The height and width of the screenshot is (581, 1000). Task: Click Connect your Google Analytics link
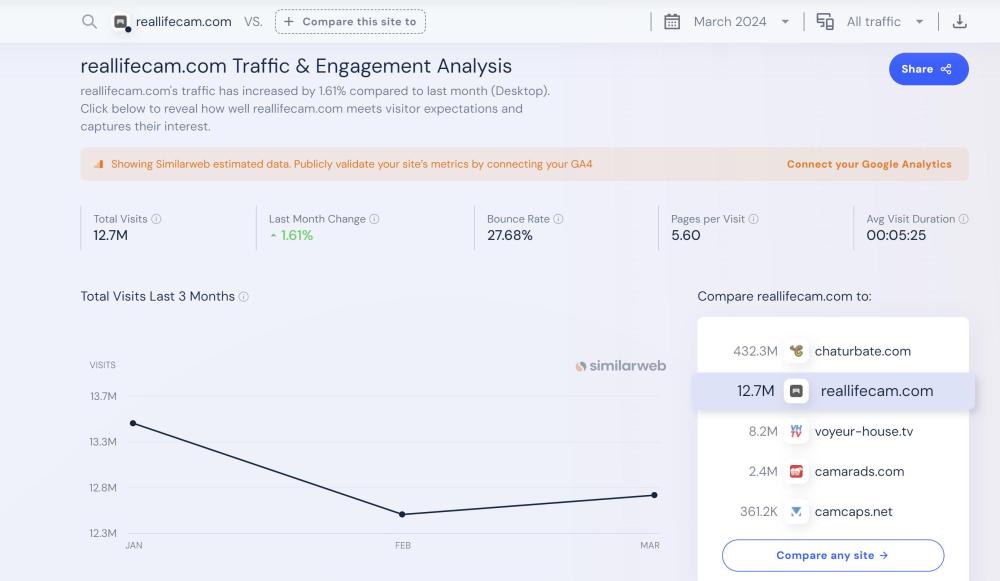coord(869,164)
